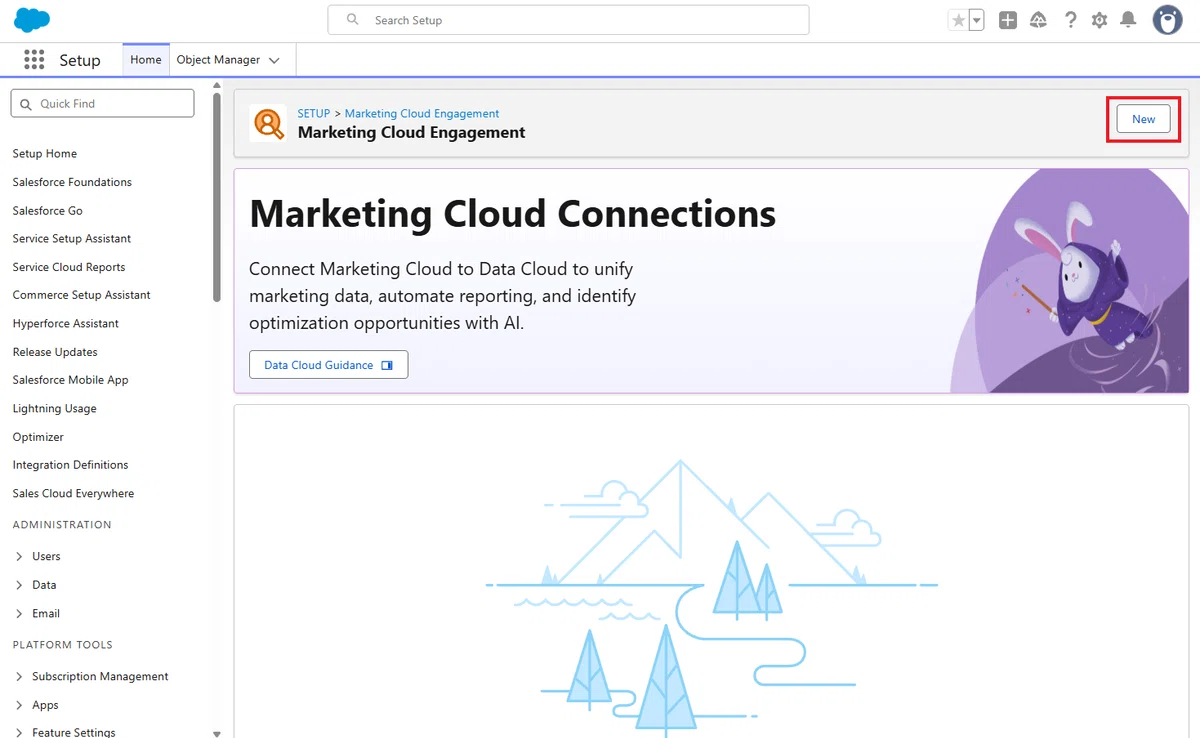This screenshot has width=1200, height=738.
Task: Open Integration Definitions
Action: (x=71, y=465)
